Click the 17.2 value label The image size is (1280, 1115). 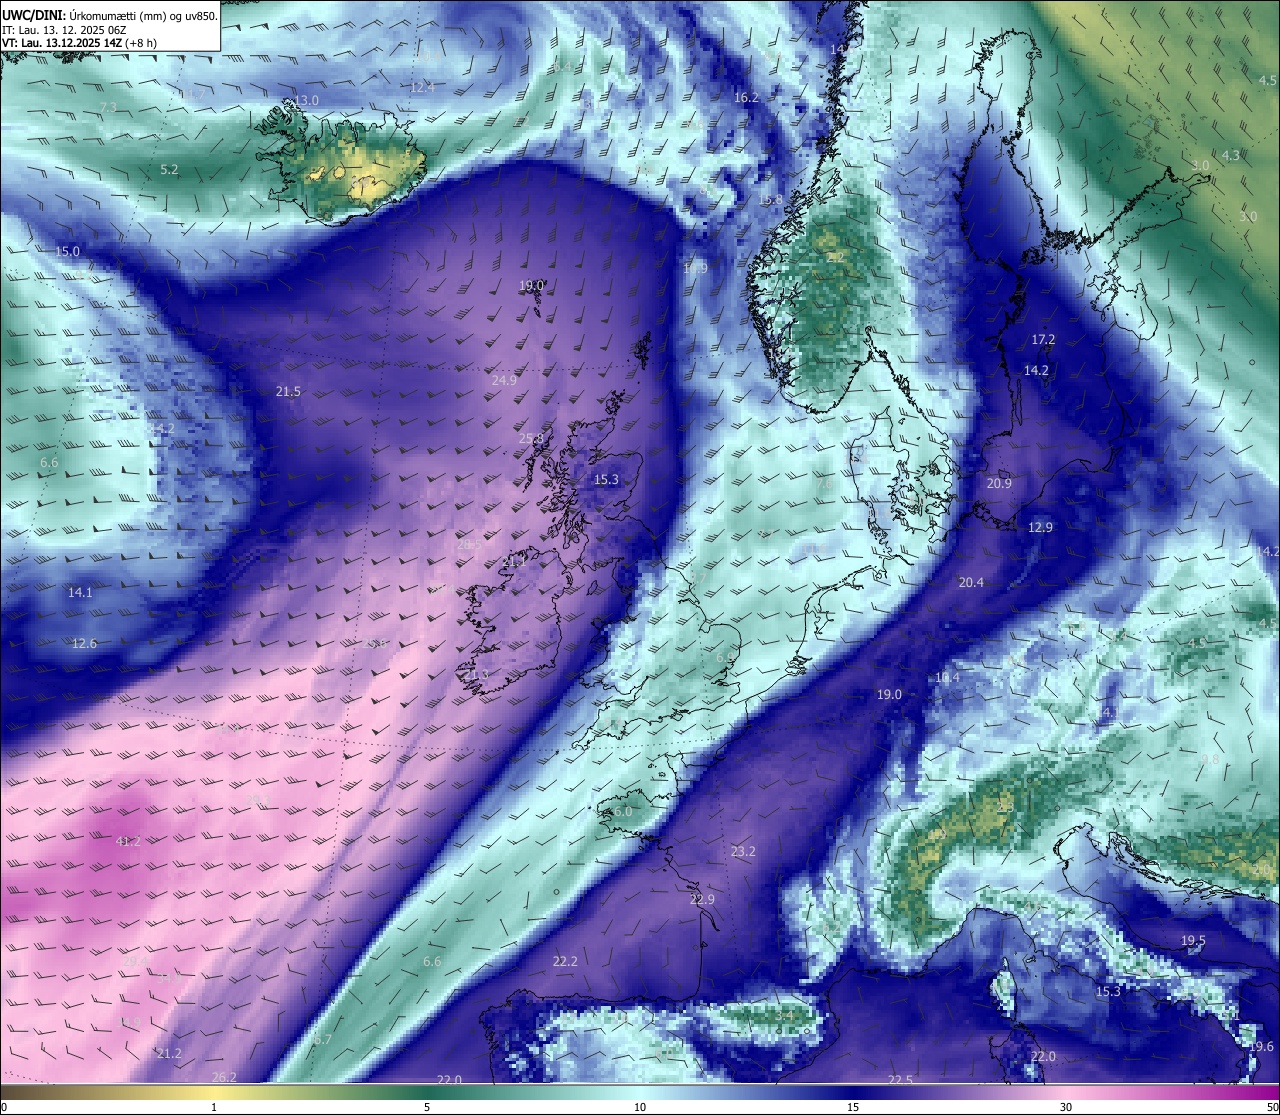click(1043, 340)
